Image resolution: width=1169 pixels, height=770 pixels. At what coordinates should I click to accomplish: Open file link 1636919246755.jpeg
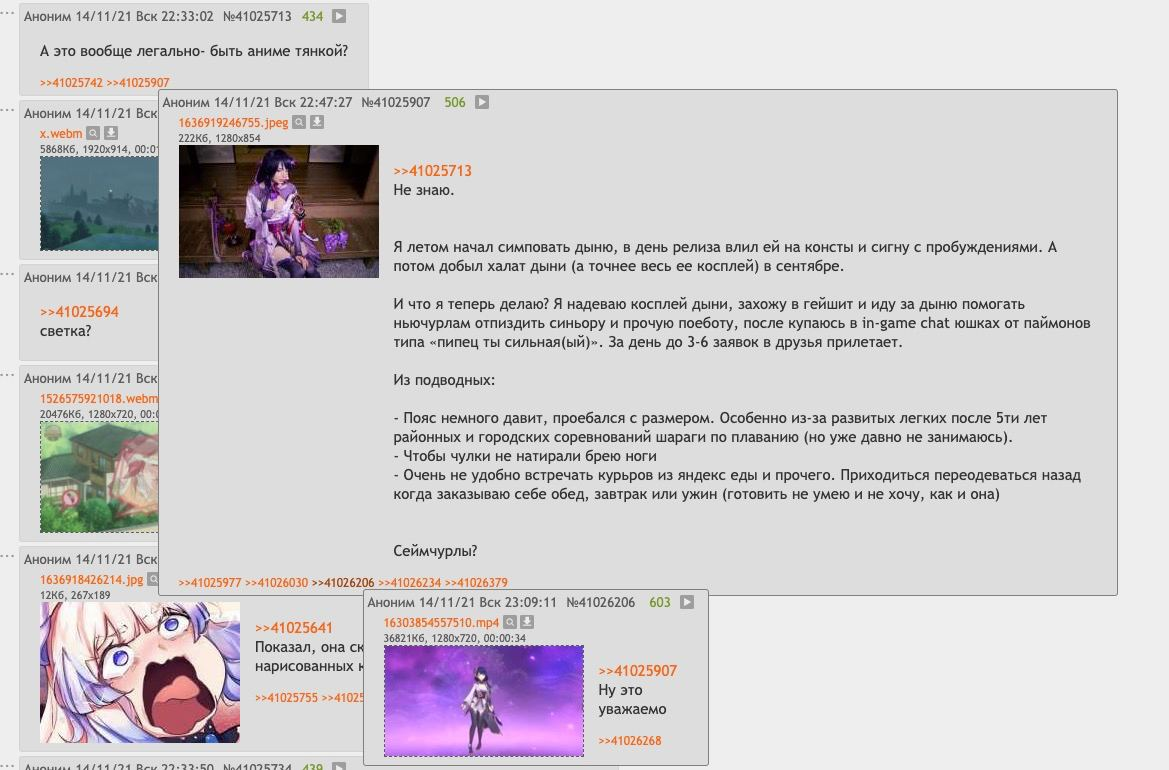click(233, 122)
